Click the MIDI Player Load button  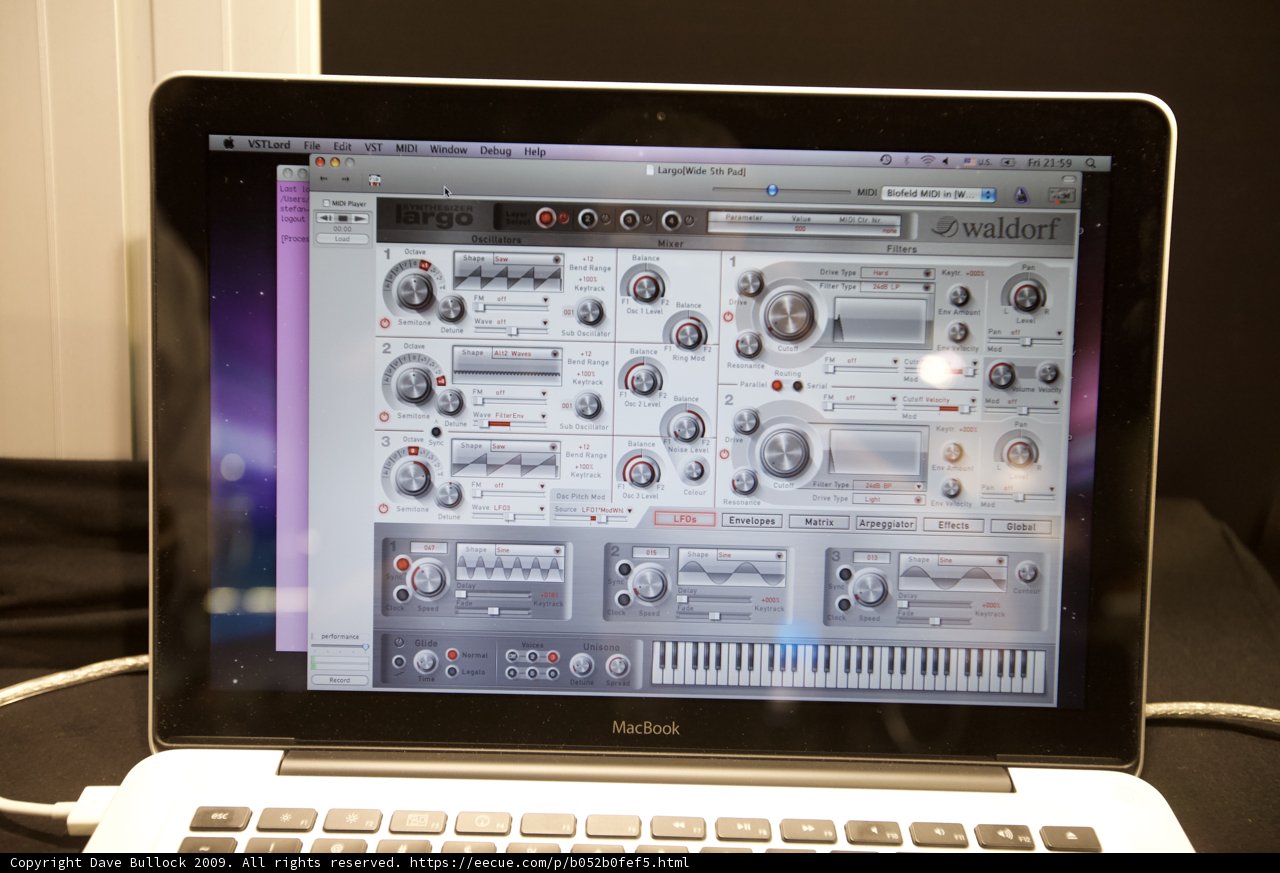[x=342, y=239]
